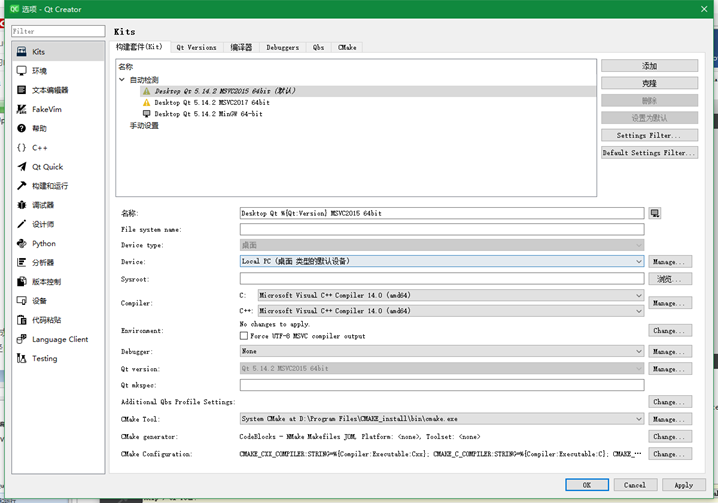The image size is (718, 503).
Task: Select the FakeVim settings icon
Action: pos(22,109)
